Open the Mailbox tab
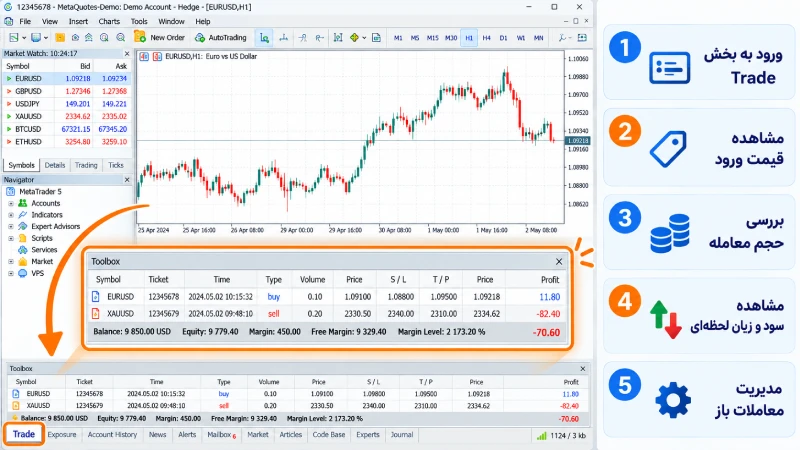Image resolution: width=800 pixels, height=450 pixels. point(221,435)
